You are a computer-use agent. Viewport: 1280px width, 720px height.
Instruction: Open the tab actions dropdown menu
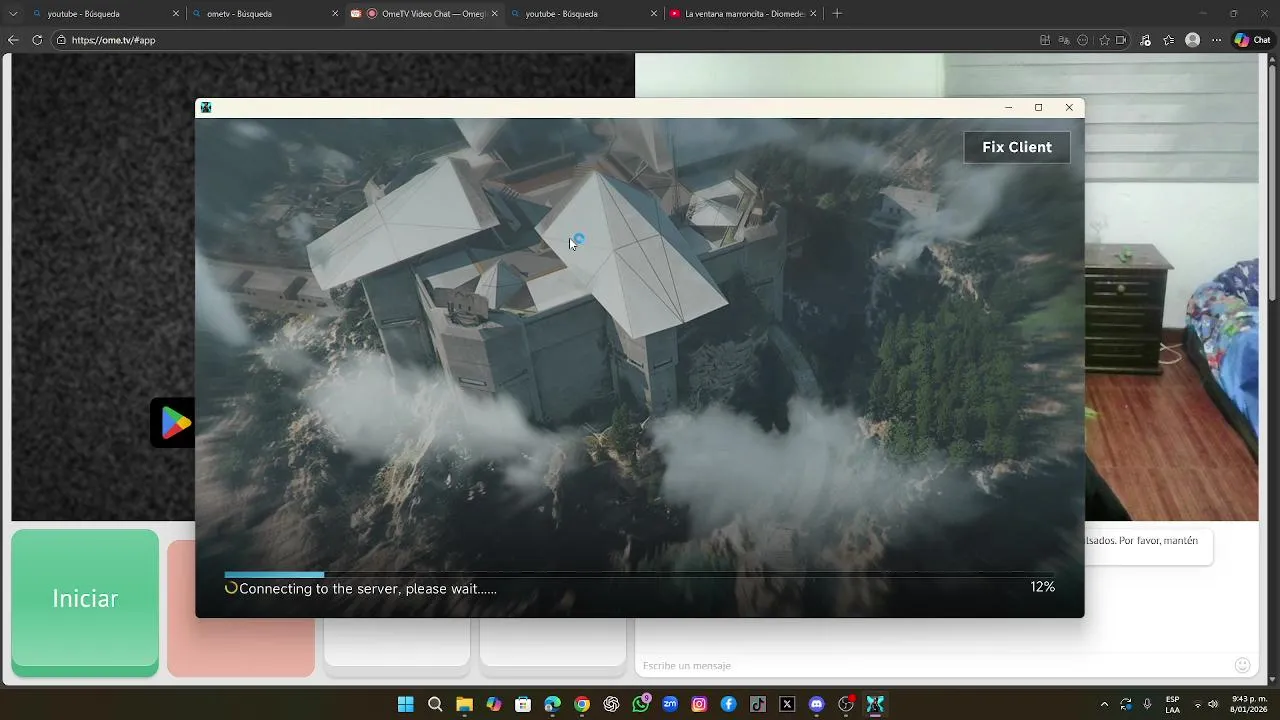(13, 14)
